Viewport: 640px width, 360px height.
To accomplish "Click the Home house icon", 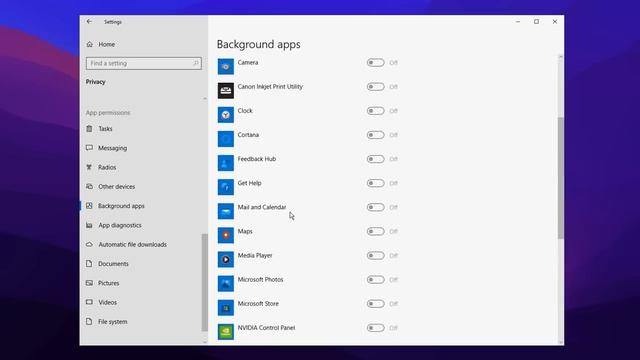I will (90, 44).
